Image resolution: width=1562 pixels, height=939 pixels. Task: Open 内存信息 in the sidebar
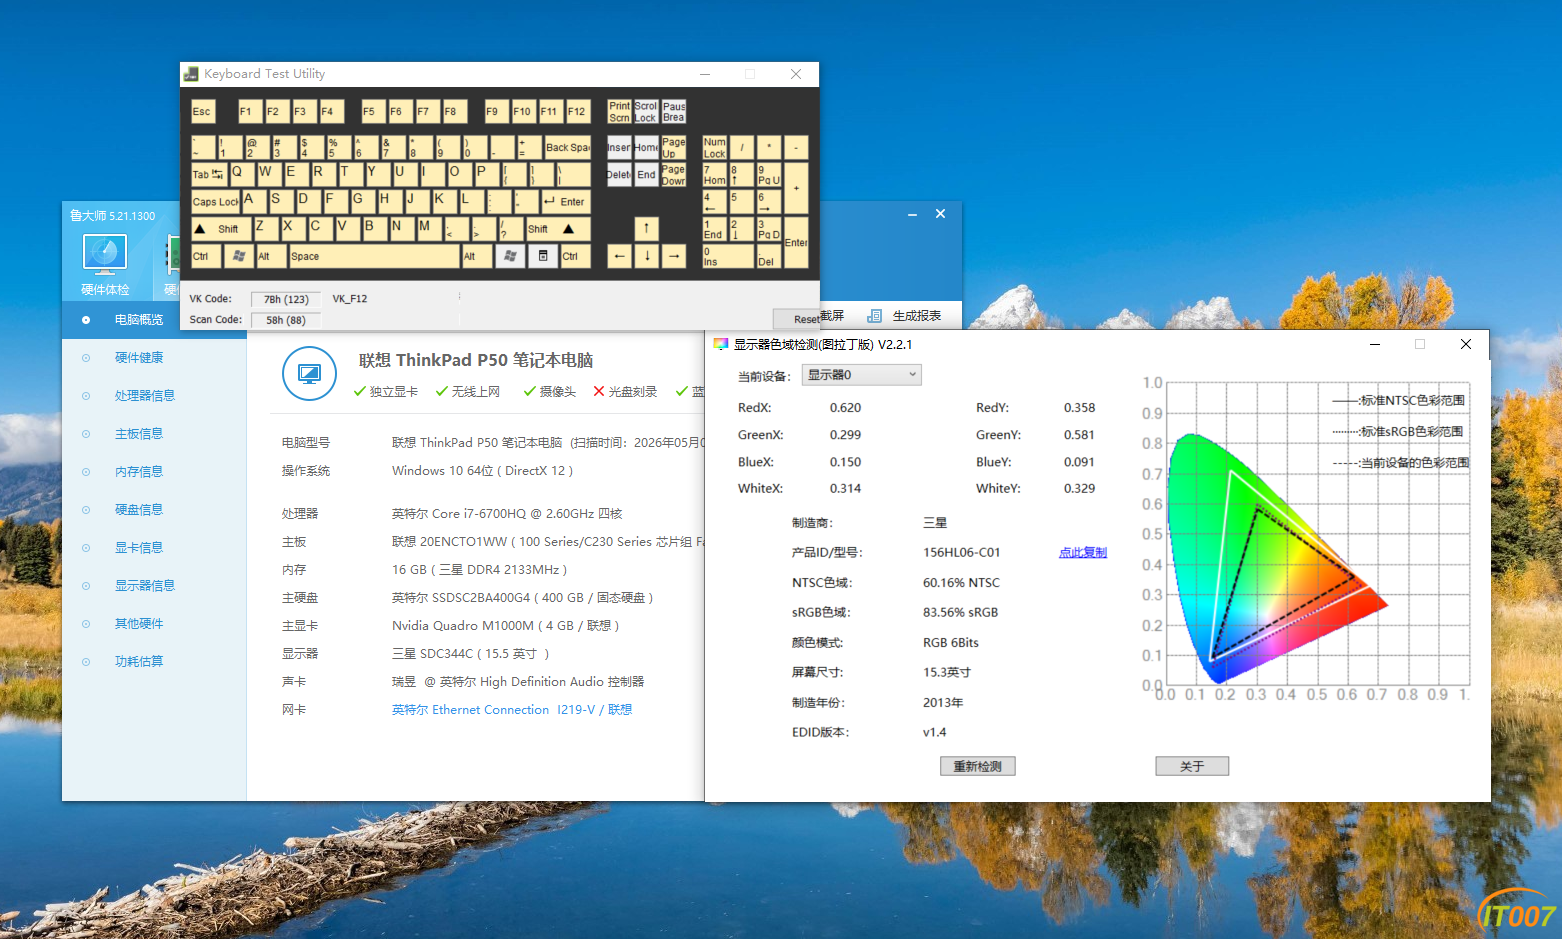[x=138, y=472]
